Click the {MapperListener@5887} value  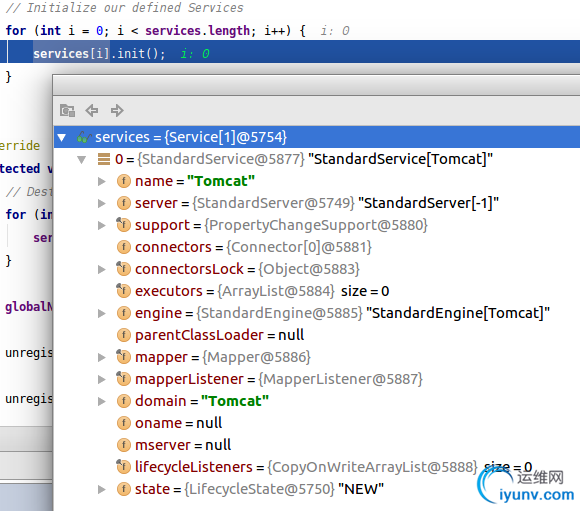click(x=340, y=379)
